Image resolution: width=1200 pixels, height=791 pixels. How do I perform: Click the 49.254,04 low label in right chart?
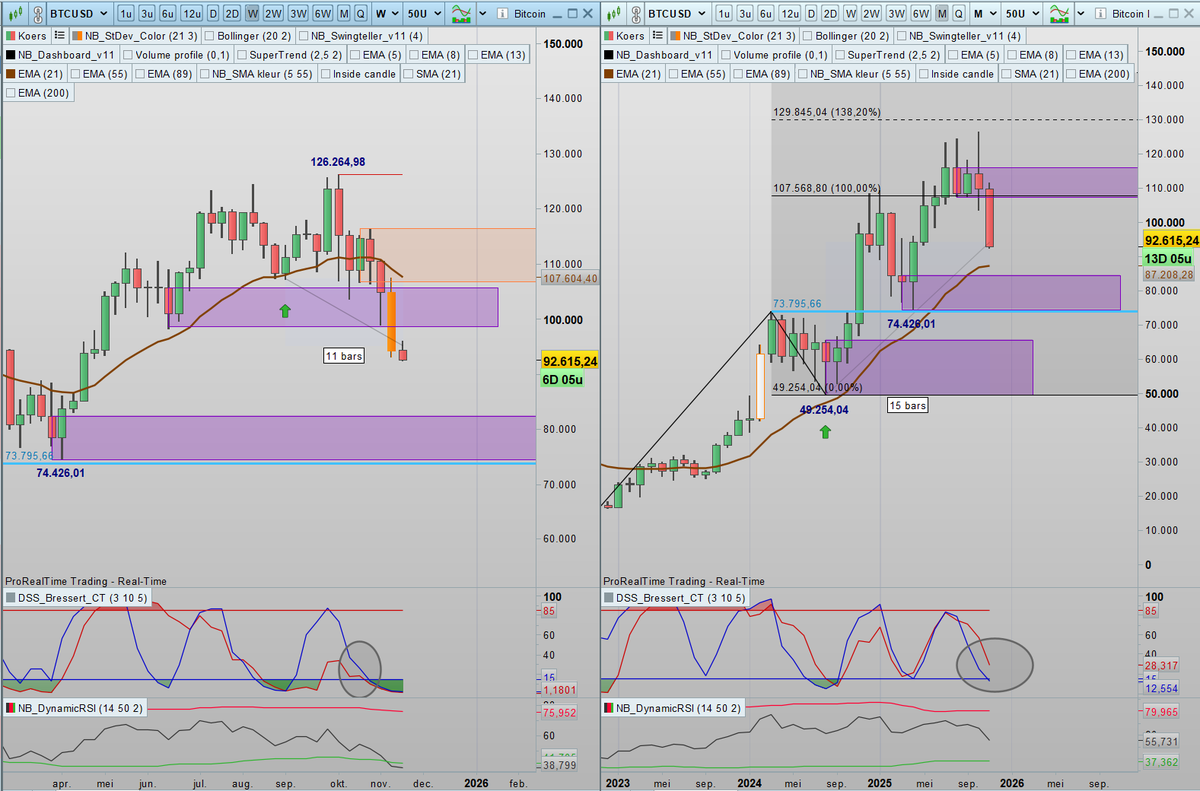(x=824, y=410)
